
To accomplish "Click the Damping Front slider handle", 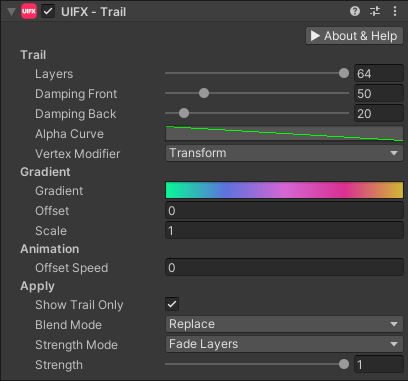I will 204,93.
